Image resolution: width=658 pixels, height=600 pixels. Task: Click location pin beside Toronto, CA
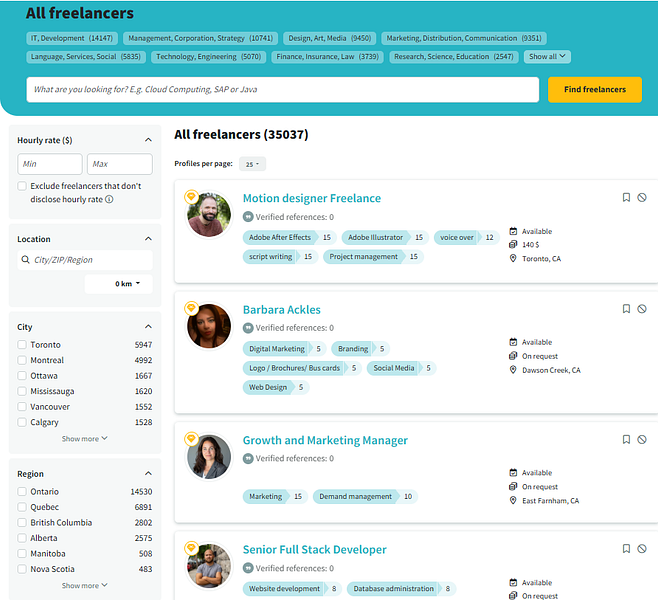[513, 258]
